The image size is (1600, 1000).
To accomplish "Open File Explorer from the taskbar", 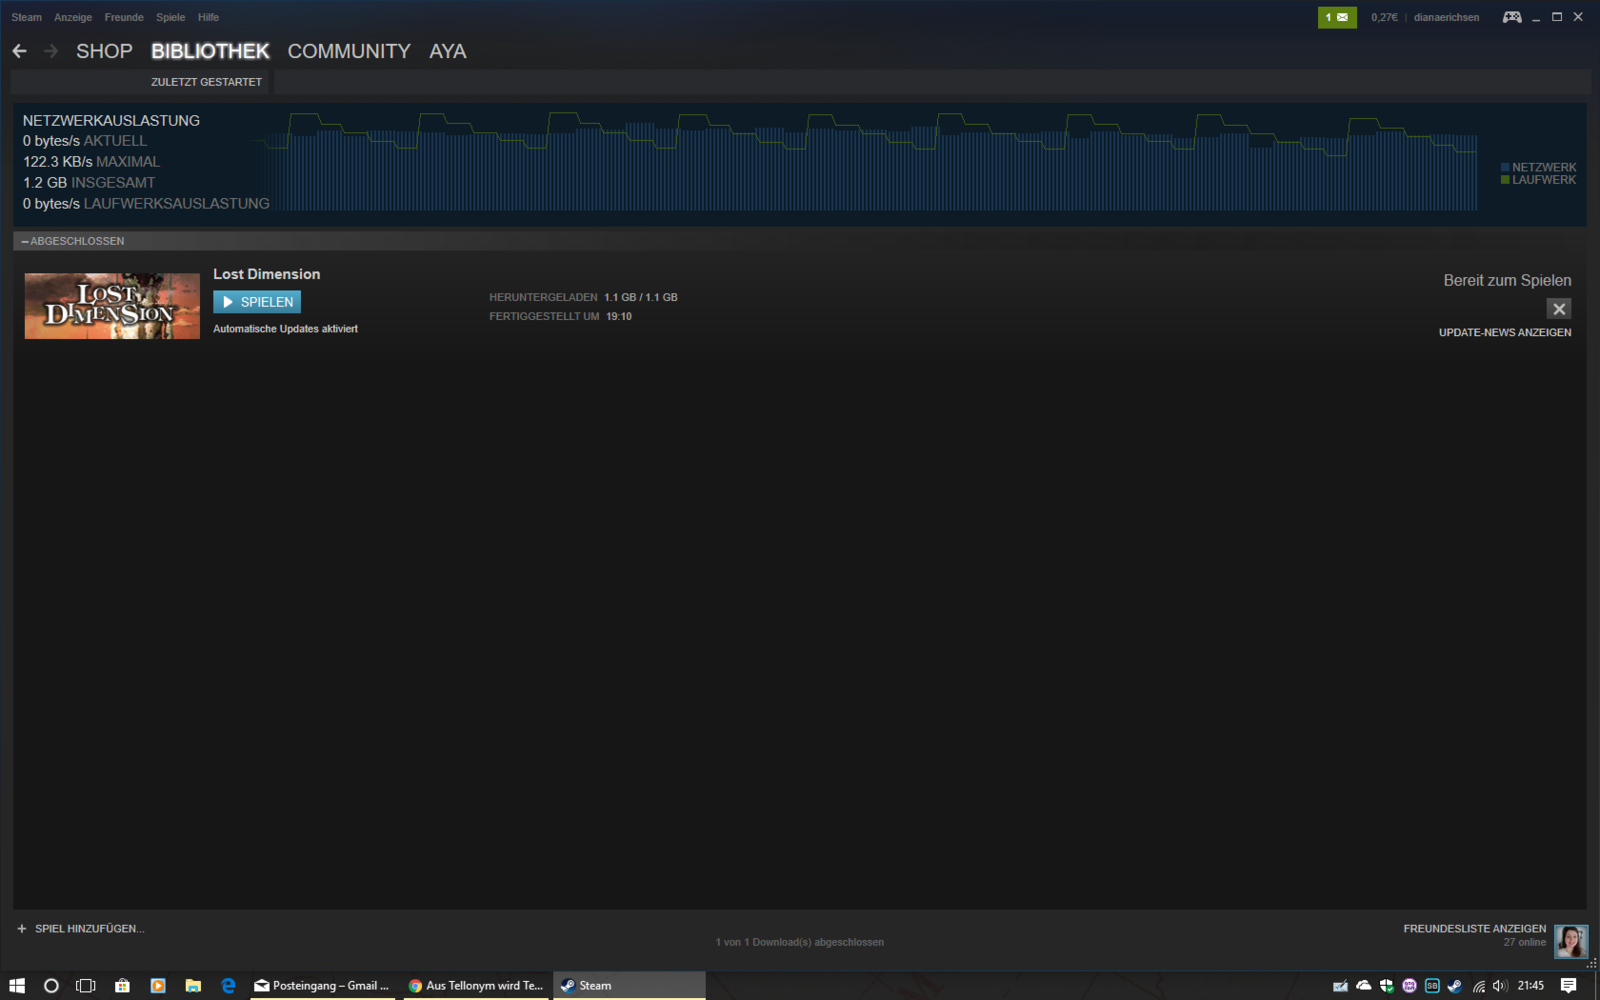I will 193,986.
